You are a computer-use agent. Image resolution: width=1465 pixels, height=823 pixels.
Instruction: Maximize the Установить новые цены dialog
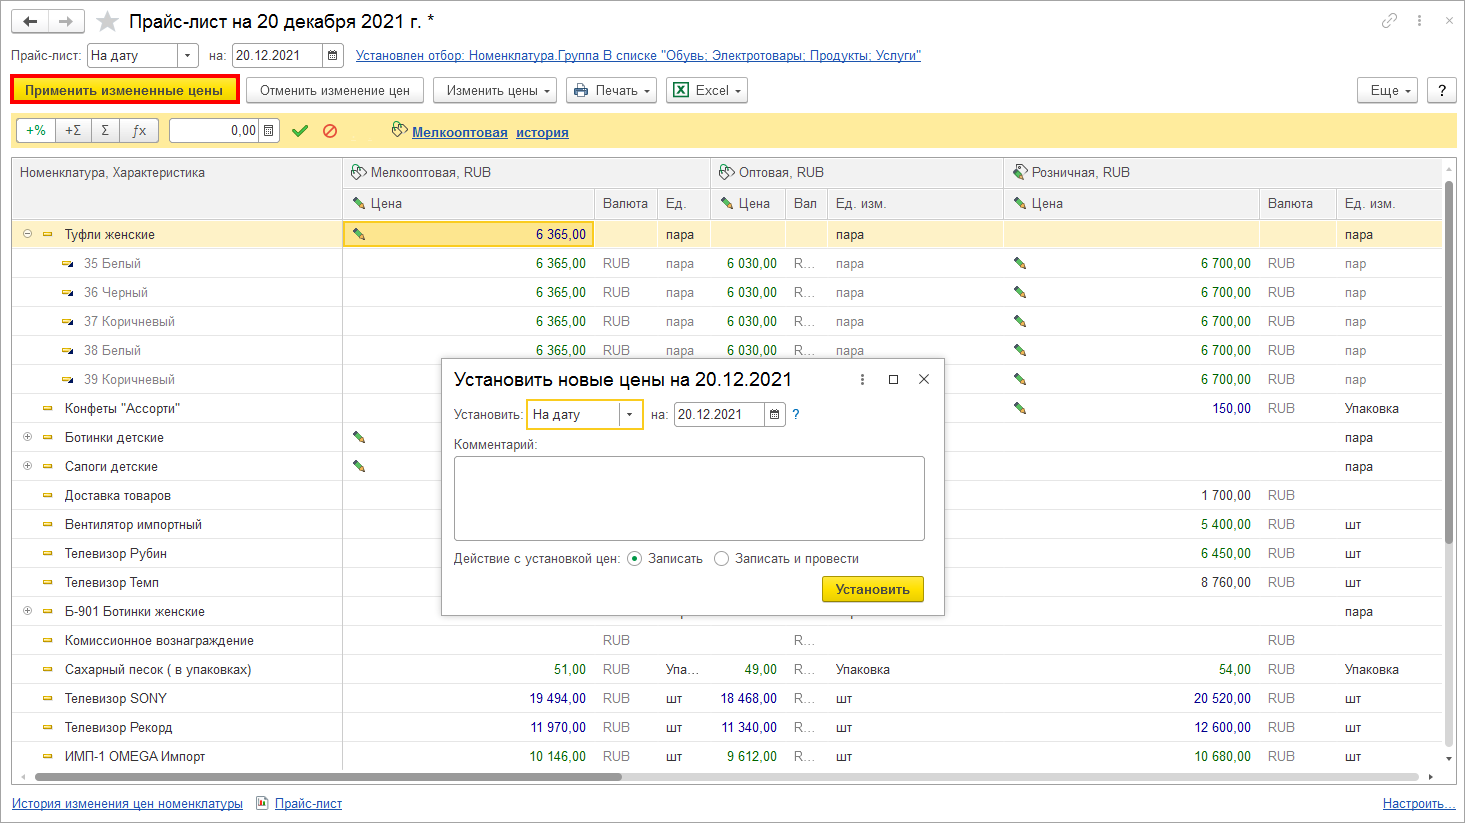point(893,379)
